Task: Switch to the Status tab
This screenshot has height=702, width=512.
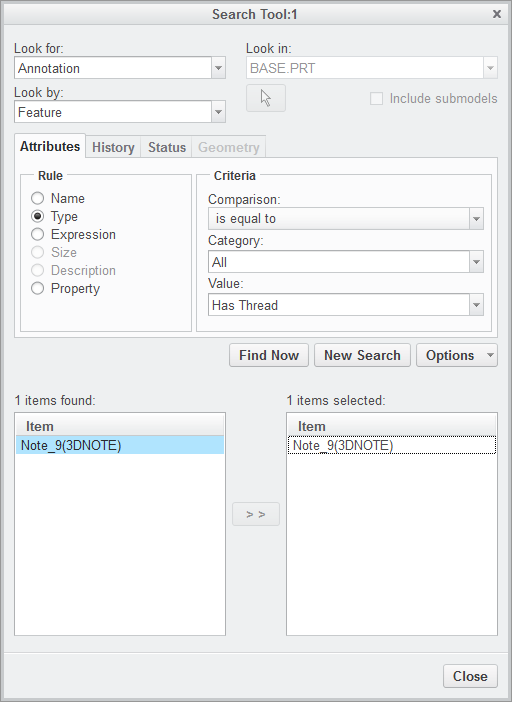Action: 167,147
